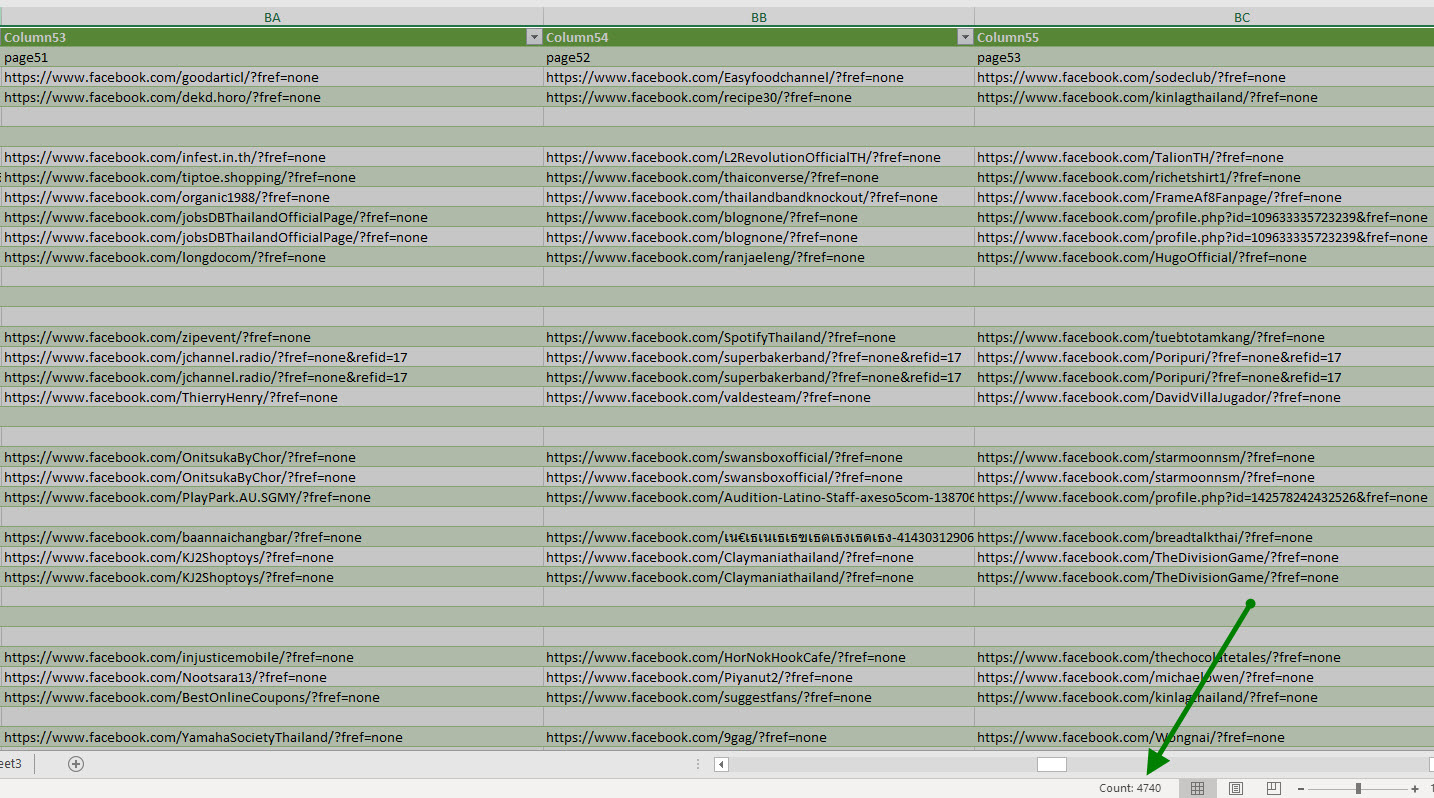Adjust the zoom slider handle
Image resolution: width=1434 pixels, height=798 pixels.
coord(1358,788)
